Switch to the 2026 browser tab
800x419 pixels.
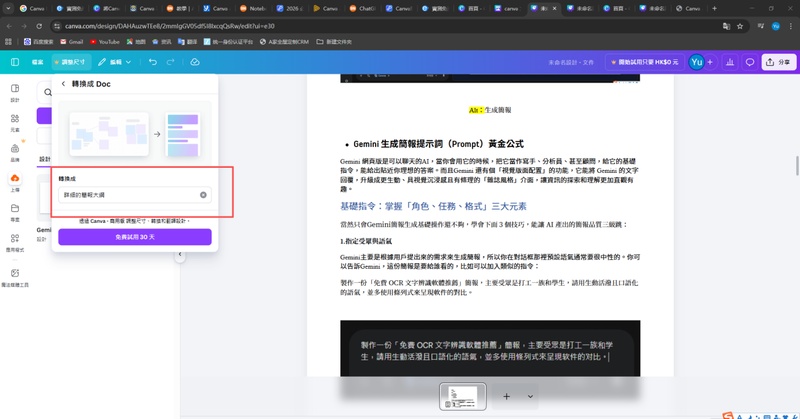pos(290,8)
